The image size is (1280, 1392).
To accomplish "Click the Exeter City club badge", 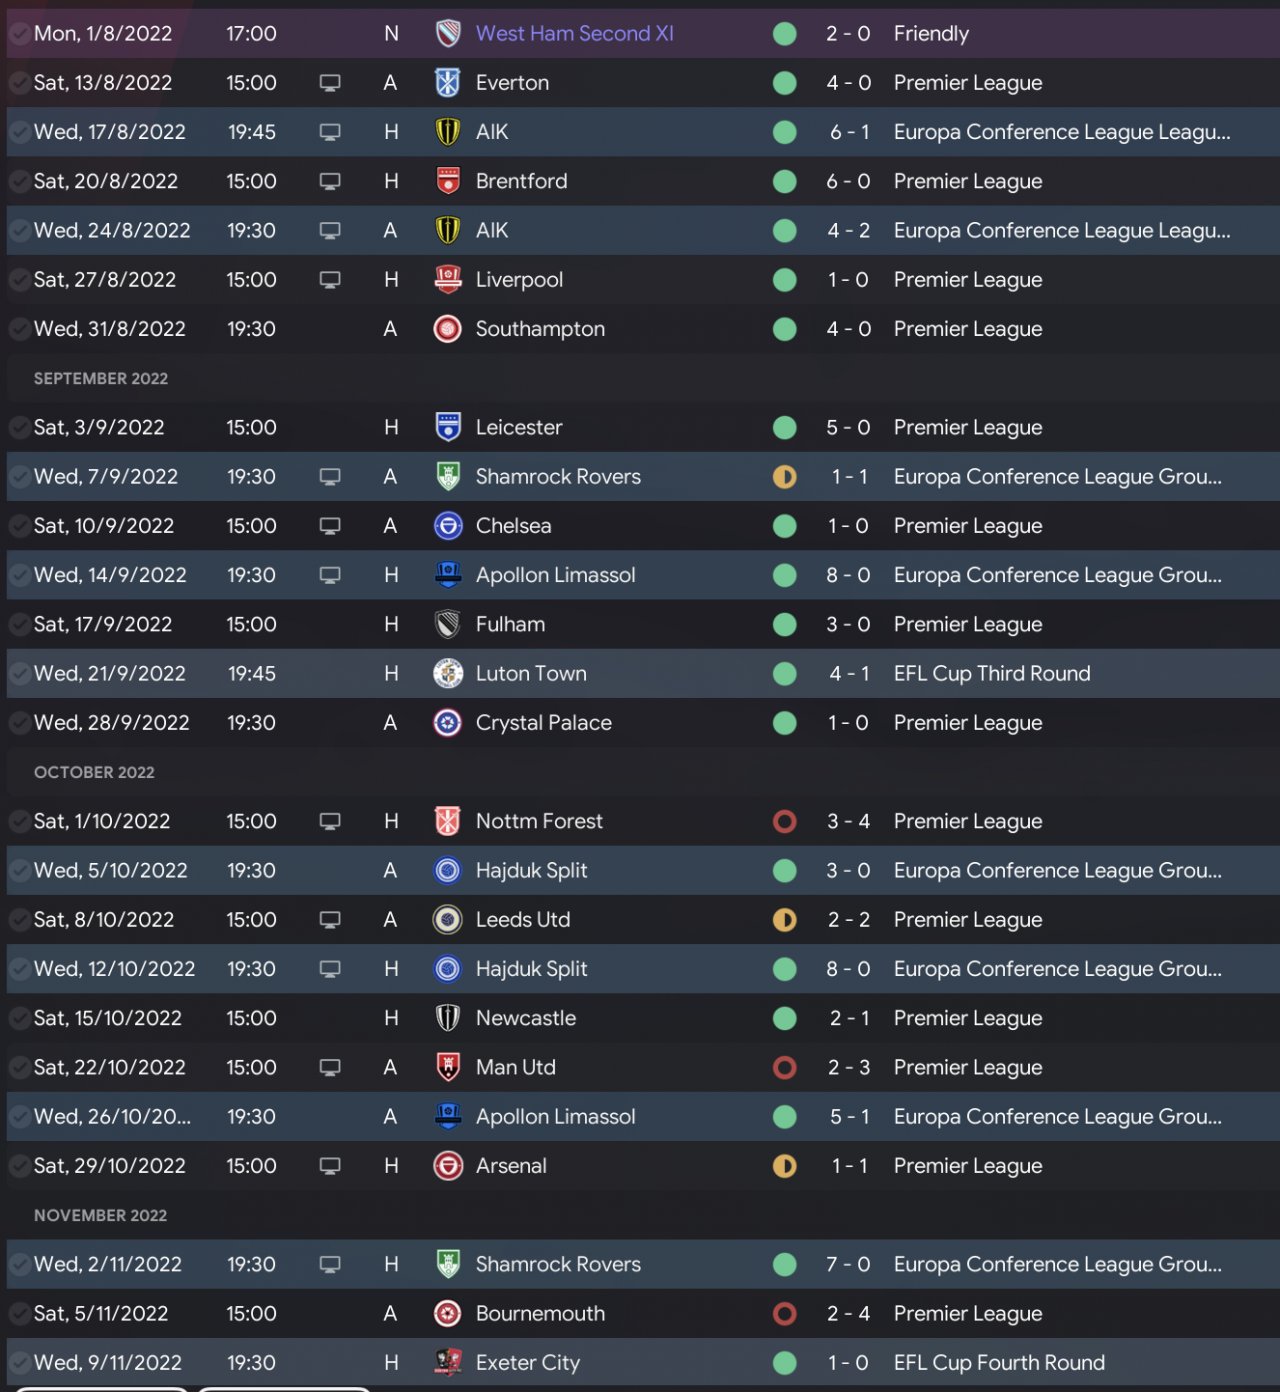I will coord(447,1363).
